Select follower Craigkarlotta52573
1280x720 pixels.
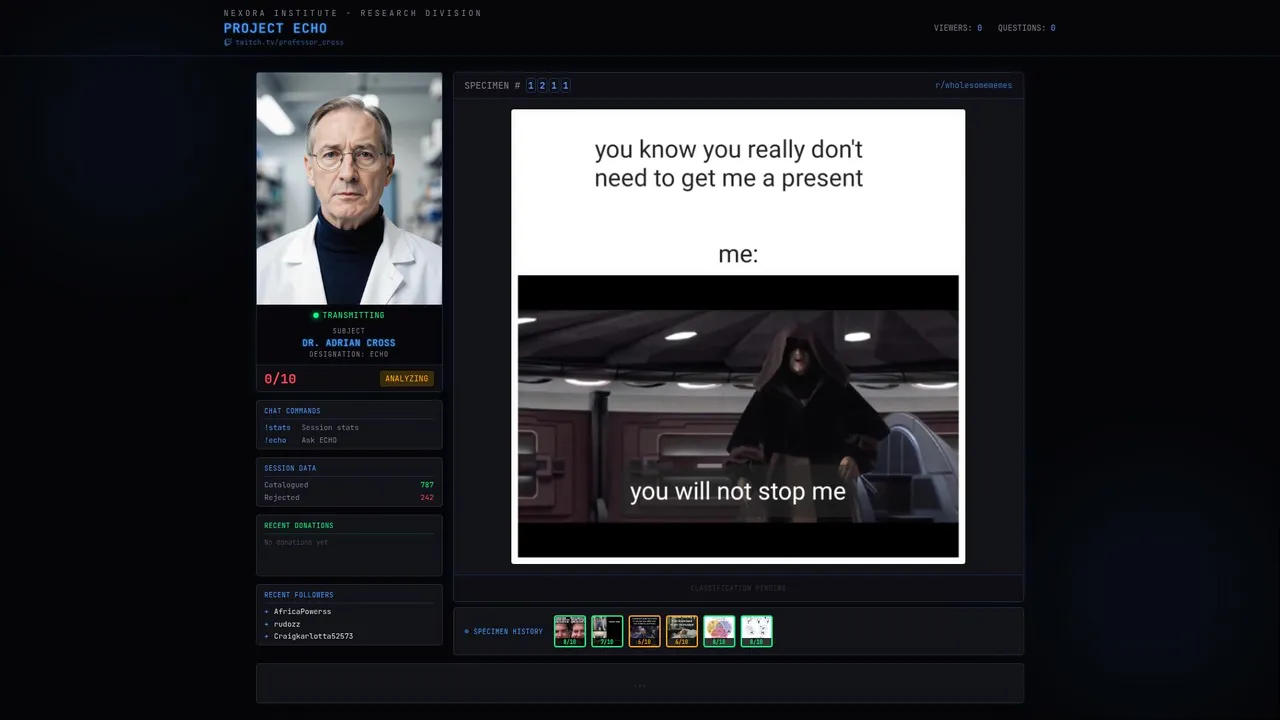pyautogui.click(x=313, y=636)
